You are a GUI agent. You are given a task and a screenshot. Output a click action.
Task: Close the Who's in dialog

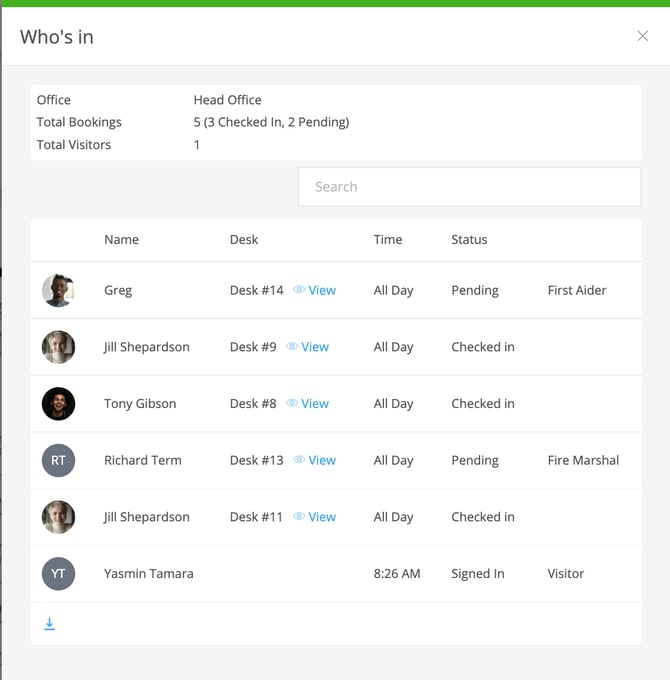point(643,36)
